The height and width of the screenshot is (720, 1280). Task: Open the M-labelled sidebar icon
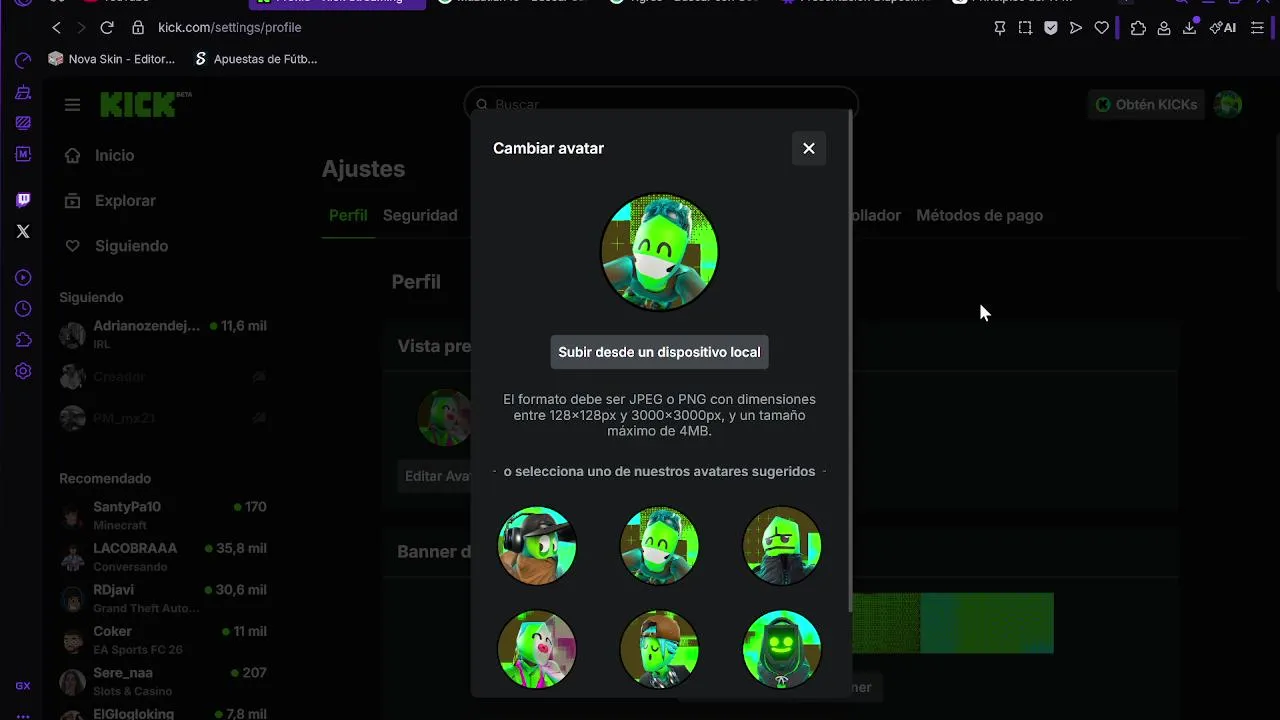coord(23,154)
